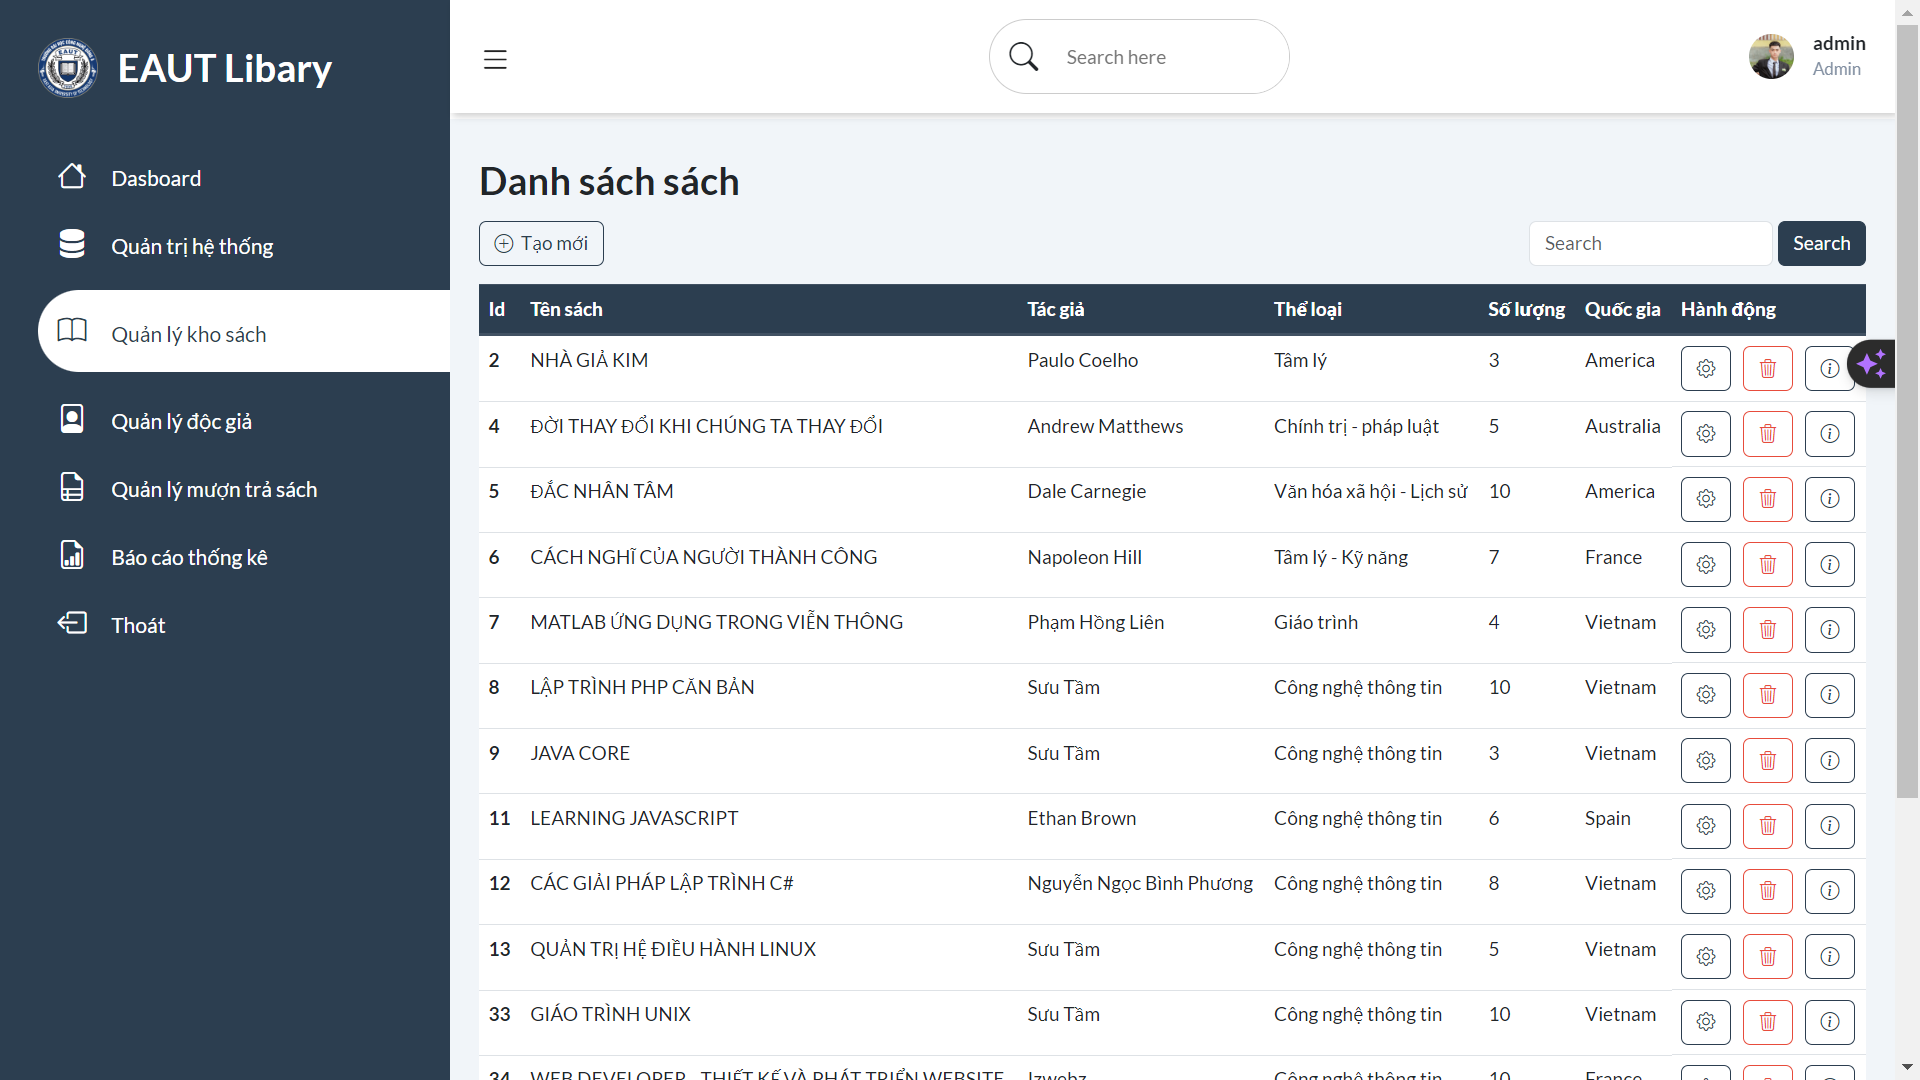Image resolution: width=1920 pixels, height=1080 pixels.
Task: Switch to Dasboard sidebar entry
Action: (157, 178)
